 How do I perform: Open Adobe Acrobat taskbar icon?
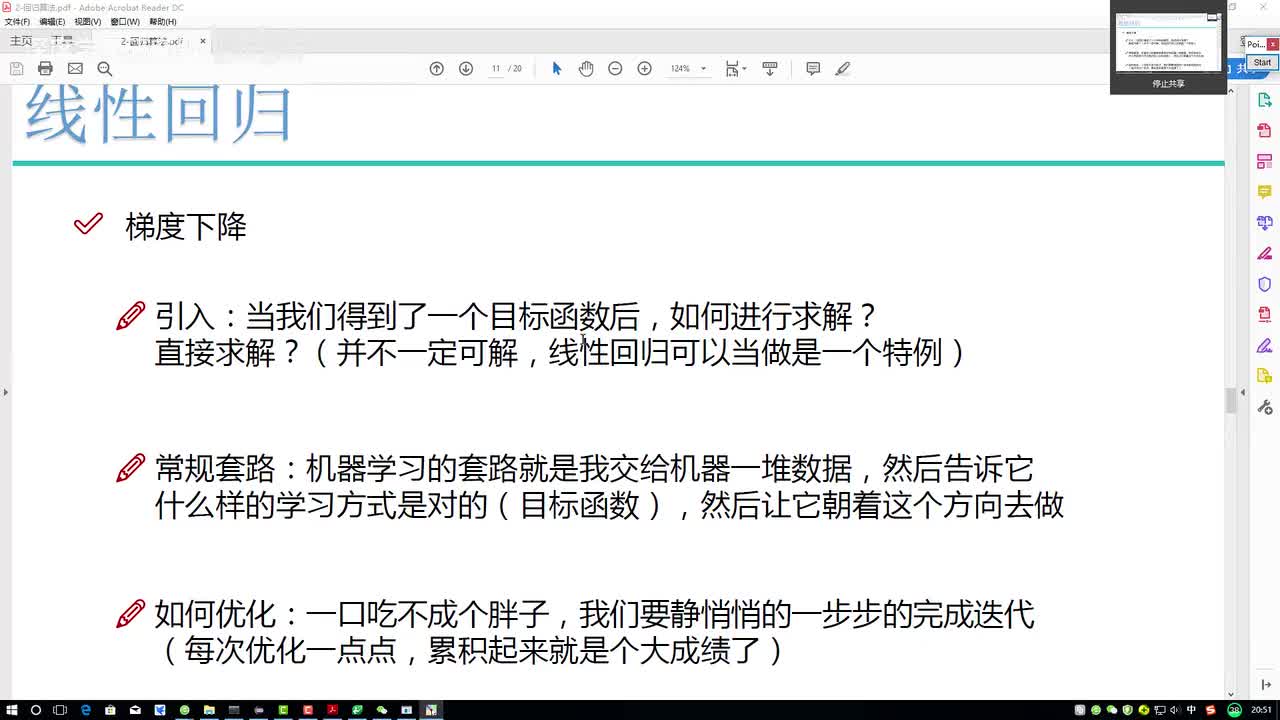[332, 710]
